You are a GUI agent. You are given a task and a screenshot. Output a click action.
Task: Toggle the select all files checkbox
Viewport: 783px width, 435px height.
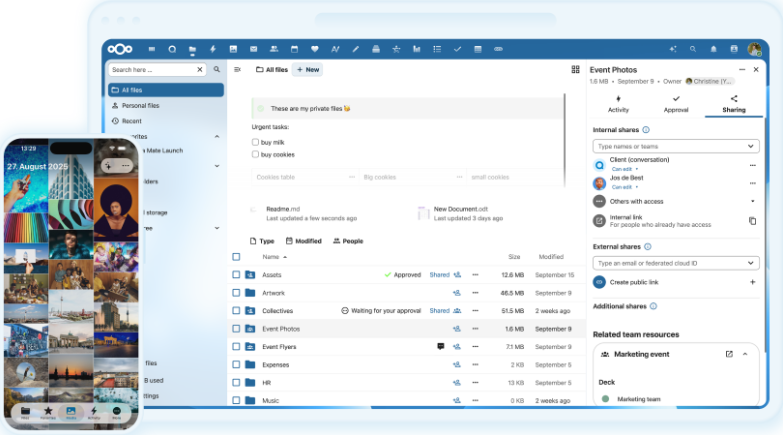coord(236,257)
